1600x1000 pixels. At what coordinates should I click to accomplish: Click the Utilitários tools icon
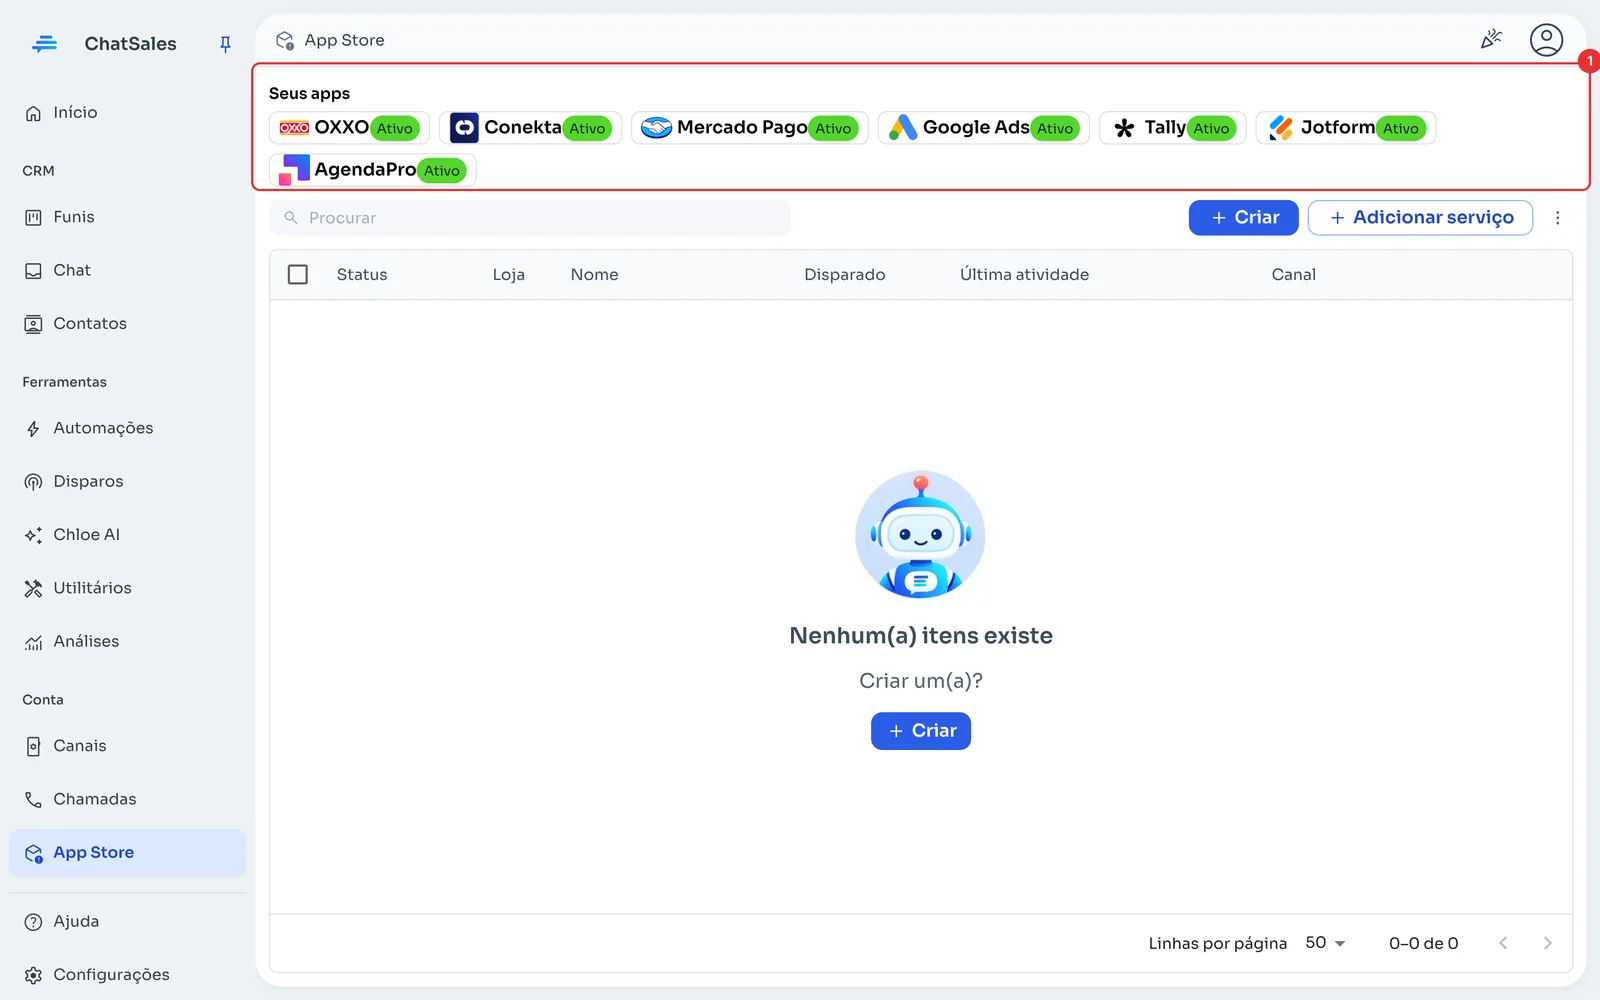33,588
